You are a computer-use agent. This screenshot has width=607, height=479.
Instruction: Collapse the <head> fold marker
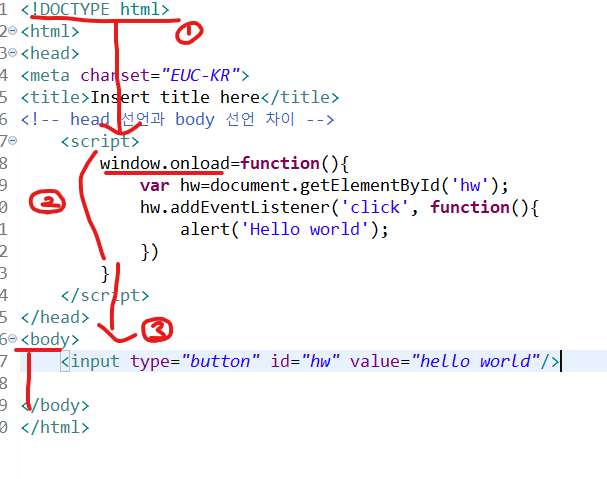[13, 53]
